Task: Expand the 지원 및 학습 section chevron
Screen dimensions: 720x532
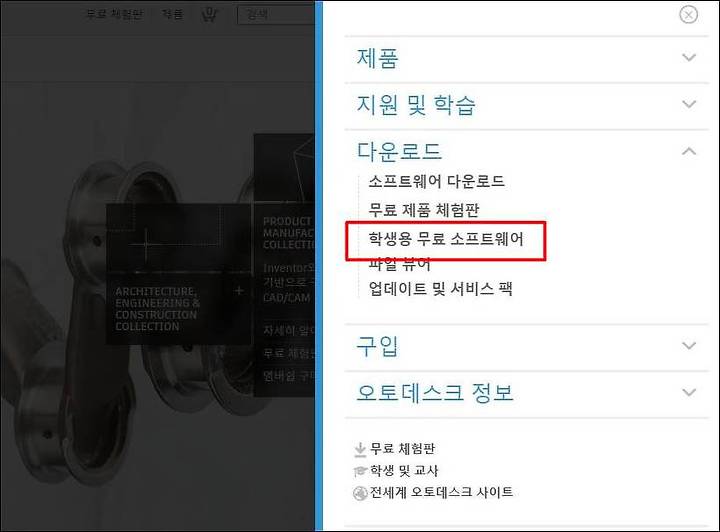Action: 689,104
